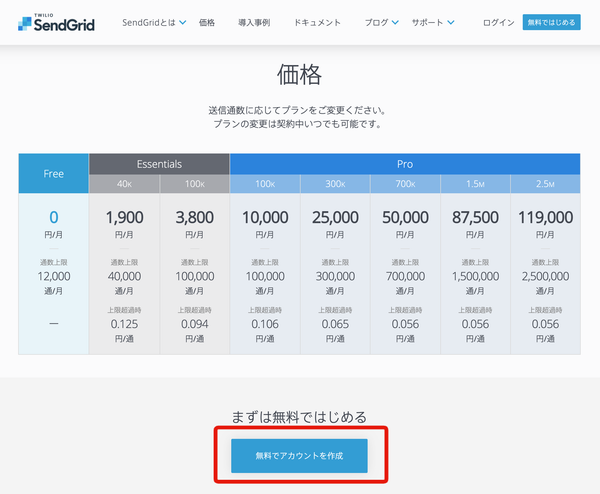600x494 pixels.
Task: Select the Pro 2.5M column header
Action: (545, 184)
